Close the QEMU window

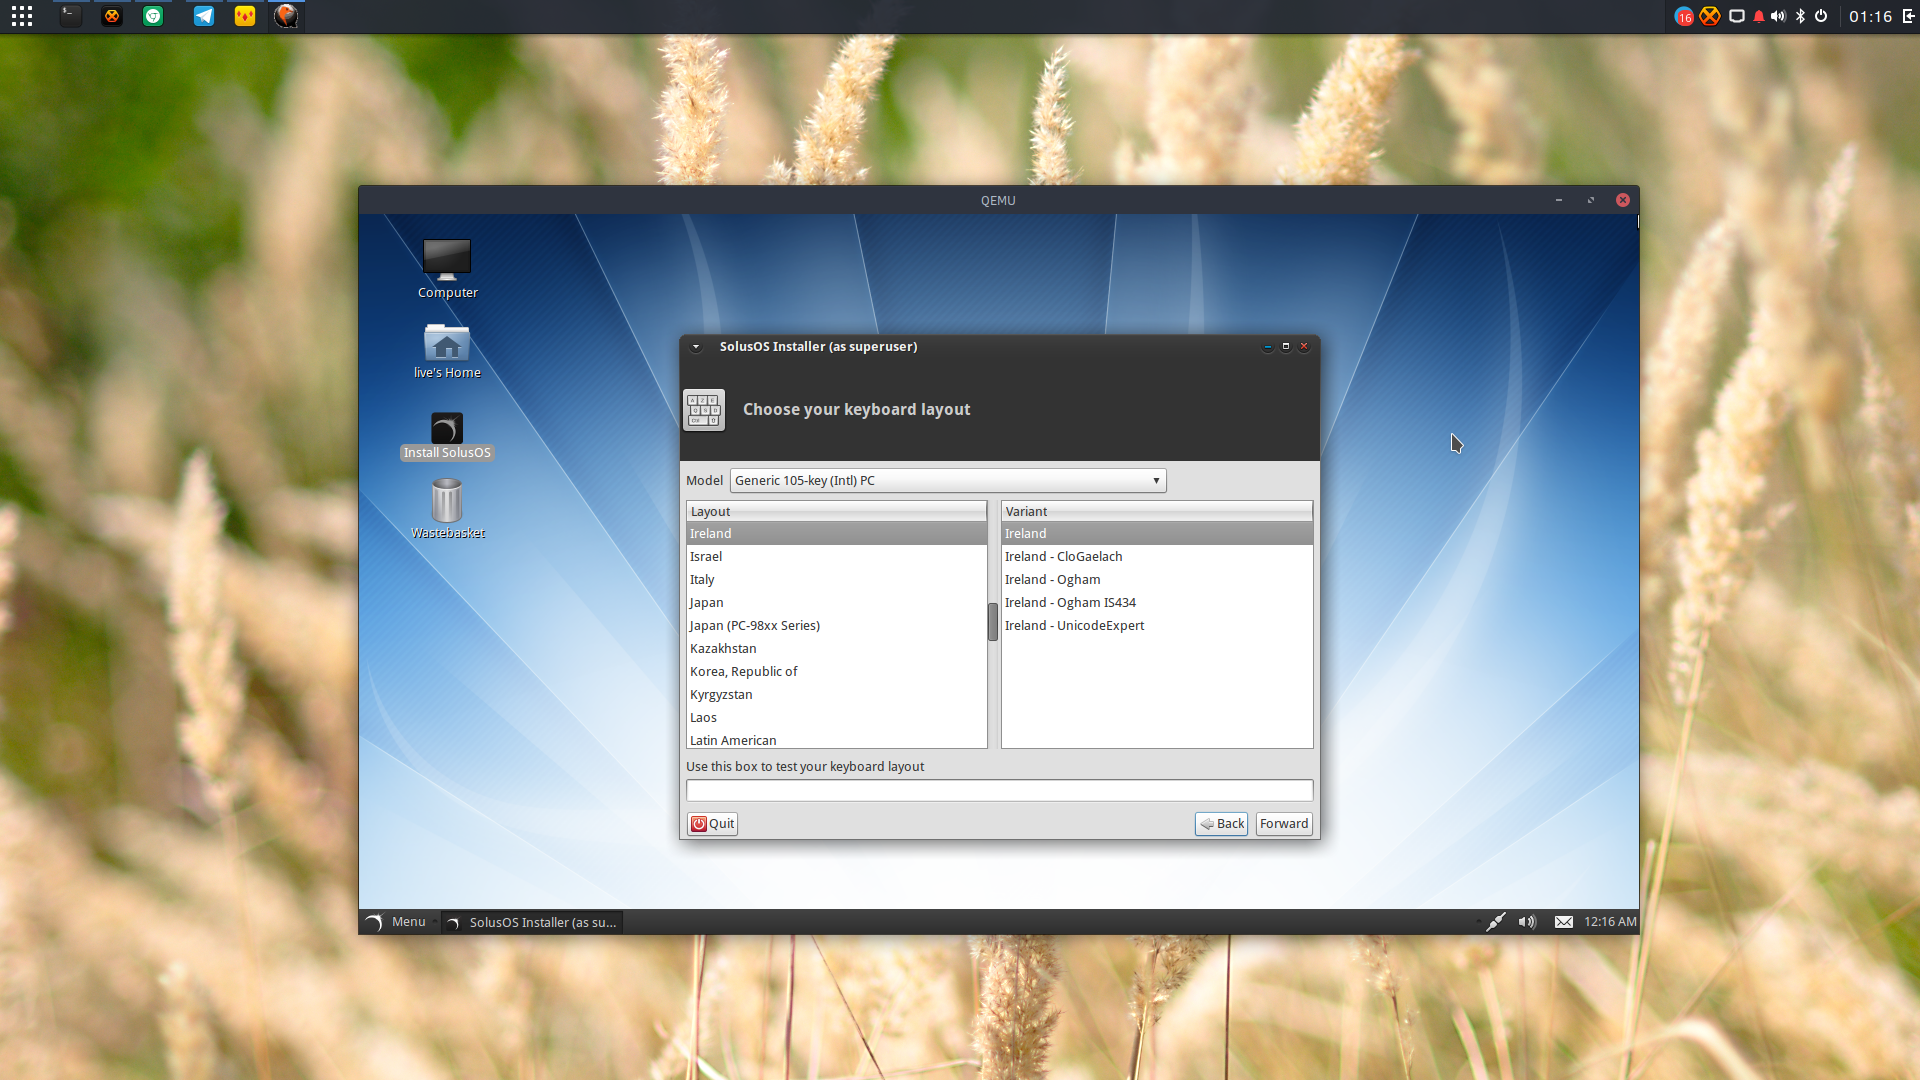point(1623,200)
